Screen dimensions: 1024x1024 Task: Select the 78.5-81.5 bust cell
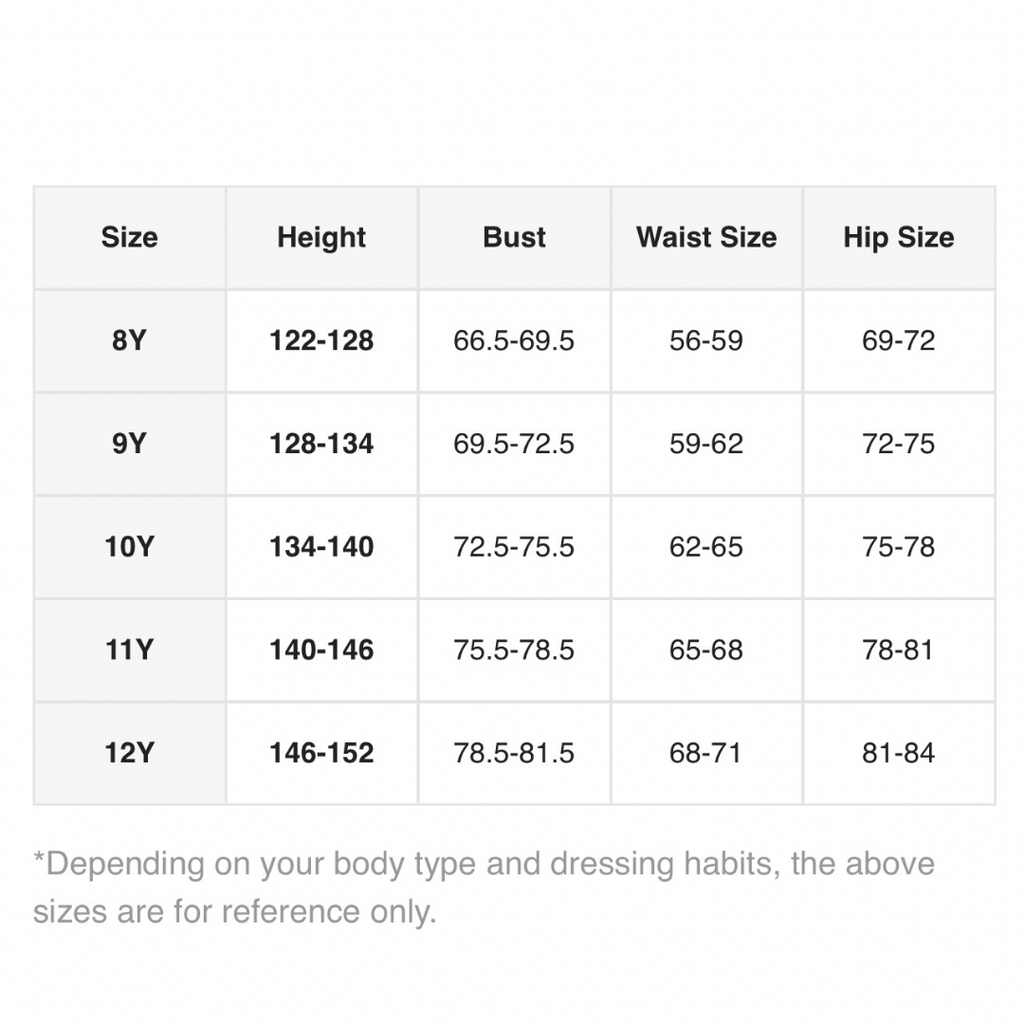coord(514,753)
